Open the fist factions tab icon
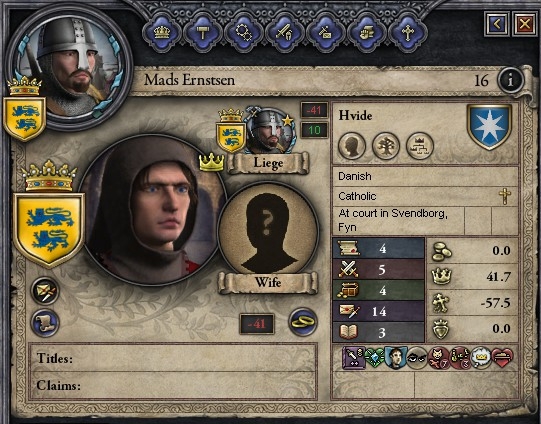541x424 pixels. (x=367, y=33)
